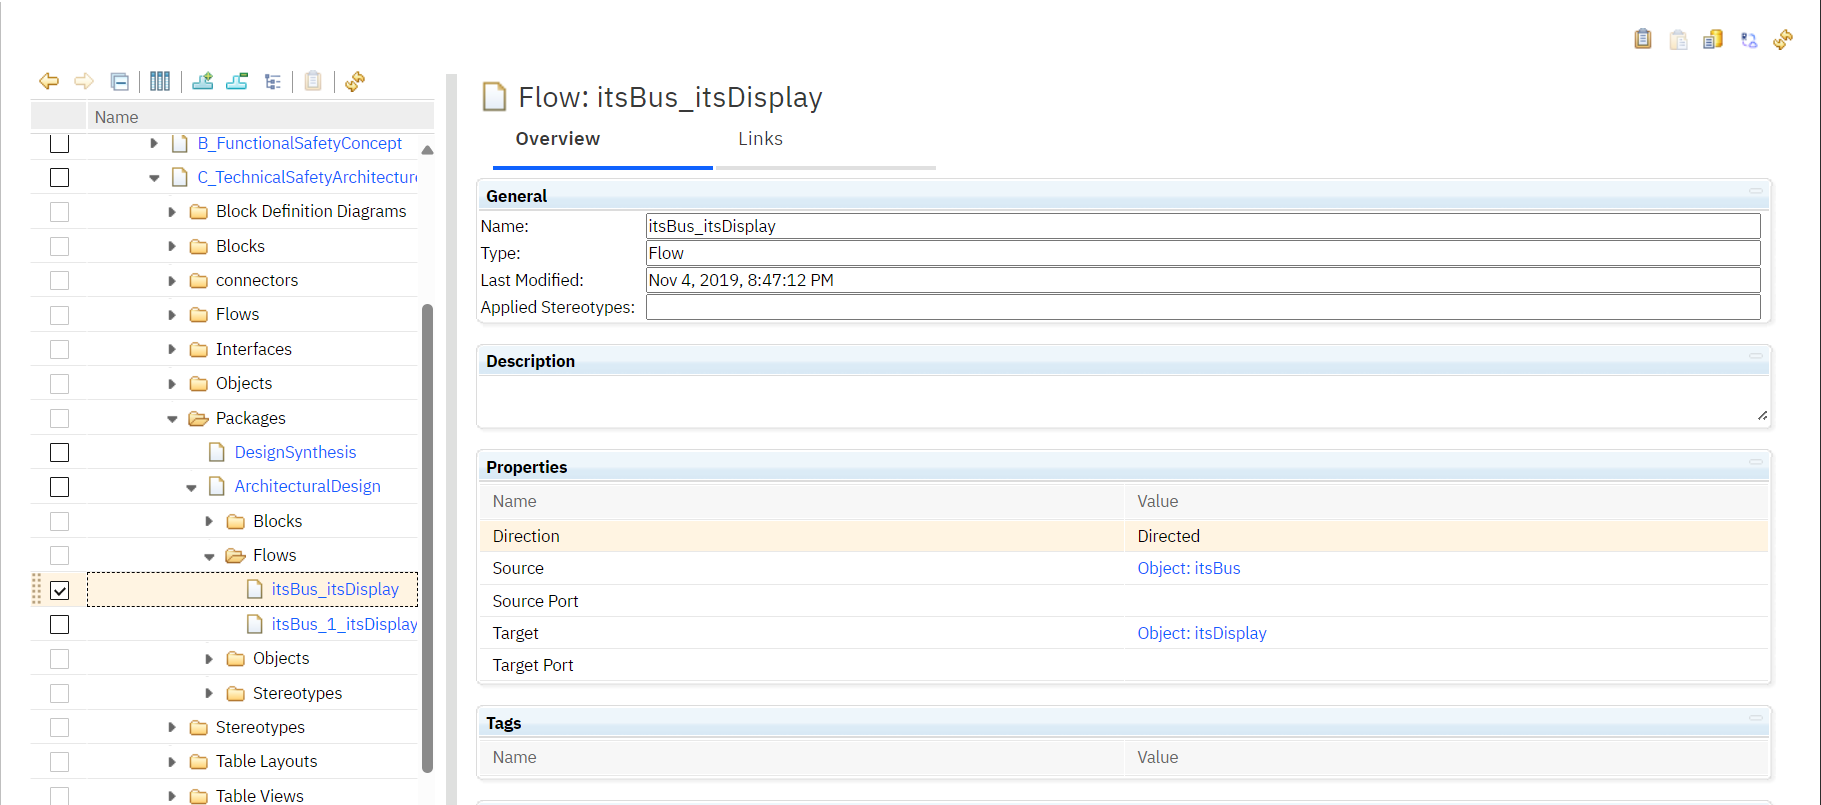The width and height of the screenshot is (1821, 805).
Task: Open the document-and-database icon in details toolbar
Action: [1713, 39]
